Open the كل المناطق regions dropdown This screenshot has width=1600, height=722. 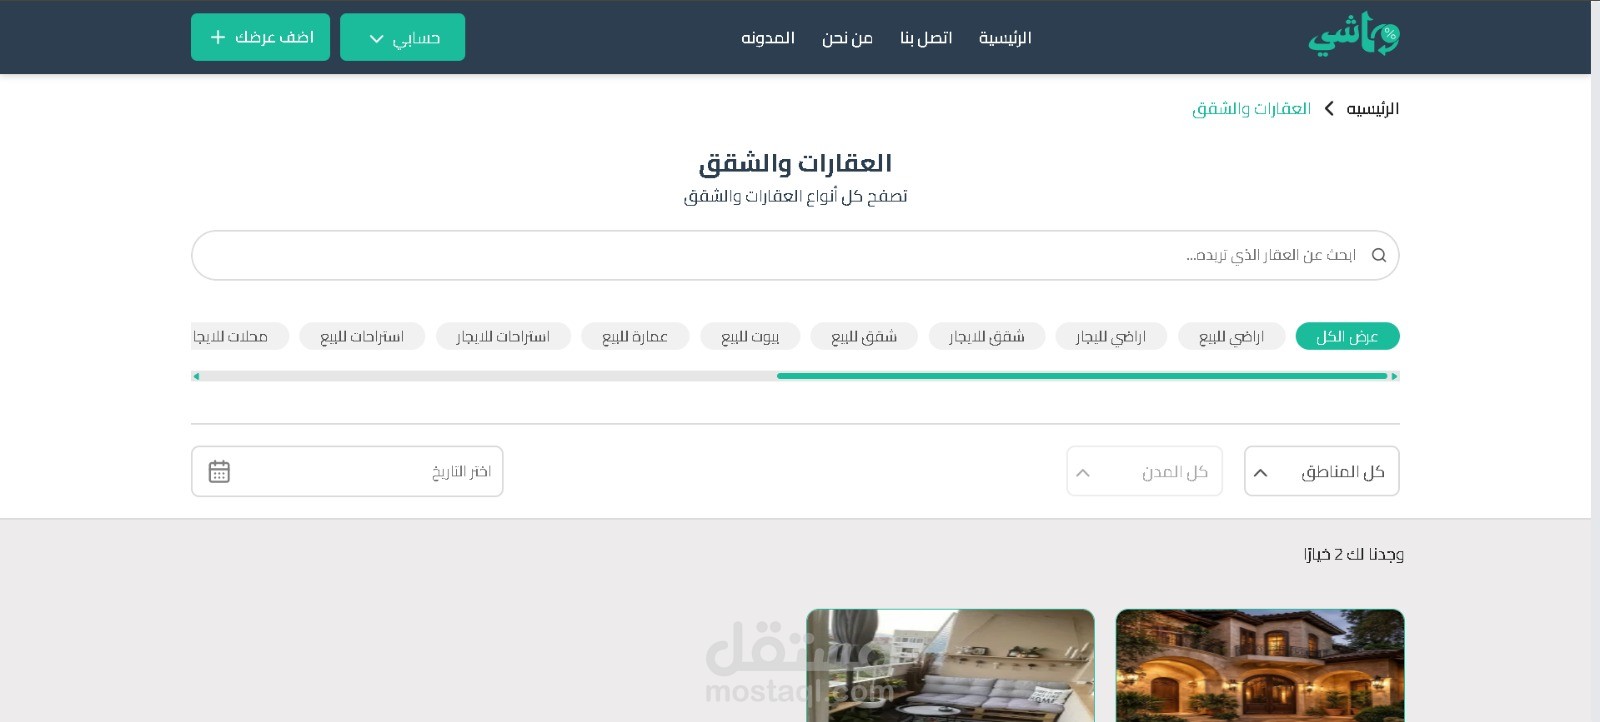1321,471
